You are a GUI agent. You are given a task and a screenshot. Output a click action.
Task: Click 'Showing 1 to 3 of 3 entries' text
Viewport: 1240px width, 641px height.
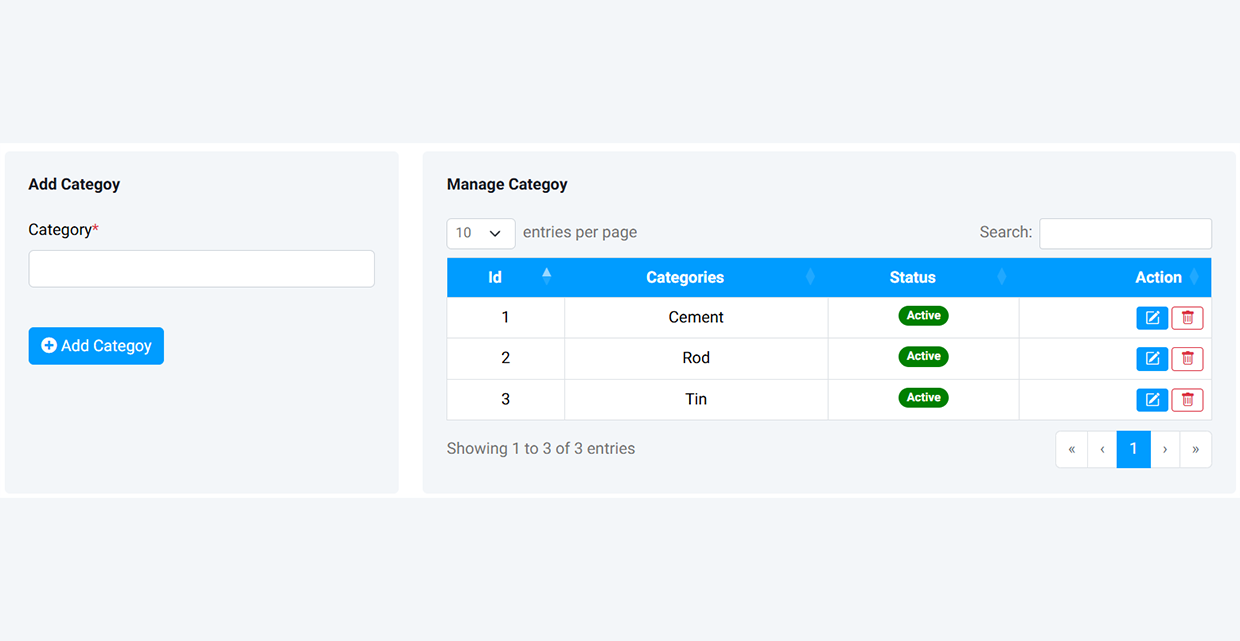tap(541, 449)
